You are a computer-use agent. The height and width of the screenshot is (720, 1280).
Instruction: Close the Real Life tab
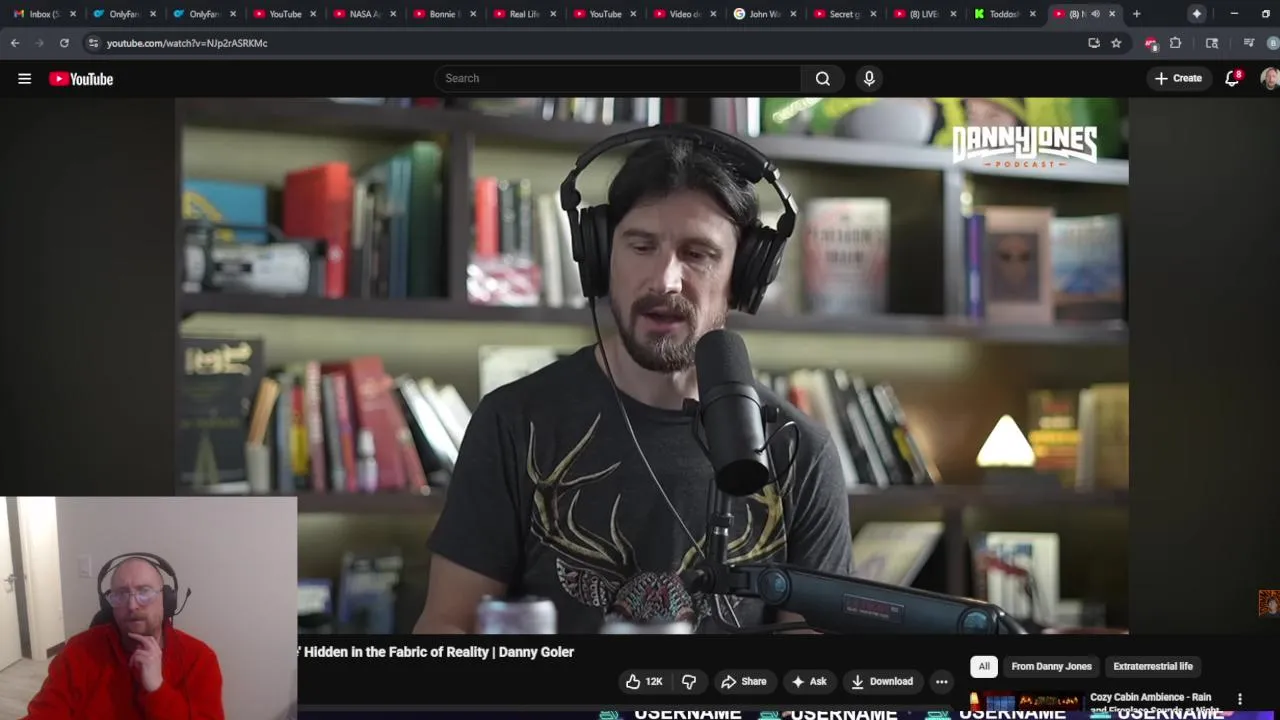(552, 14)
